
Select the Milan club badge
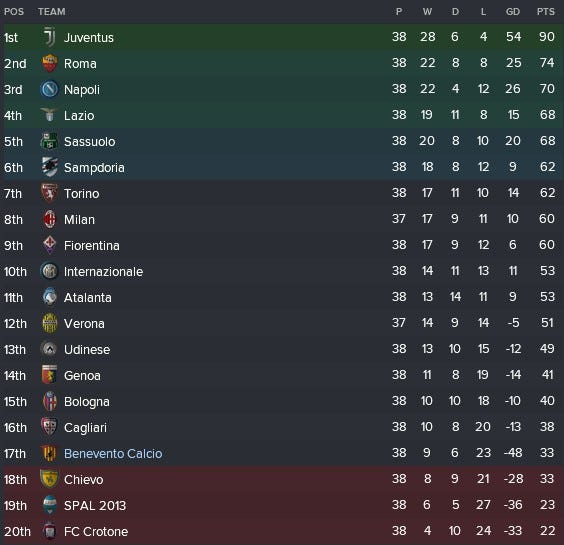point(49,219)
